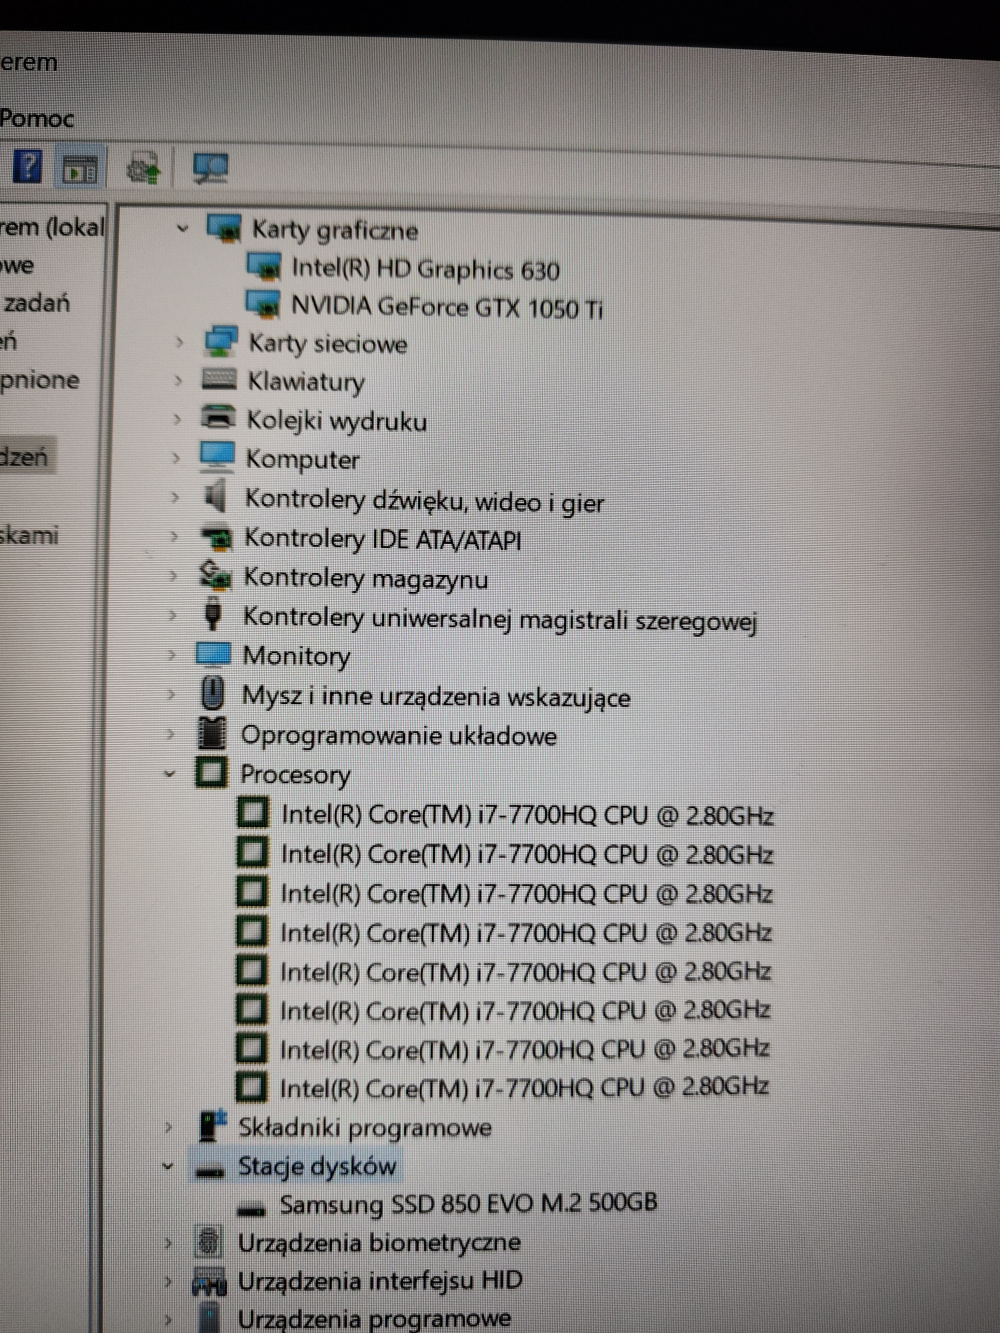The width and height of the screenshot is (1000, 1333).
Task: Click the Kontrolery magazynu icon
Action: (x=214, y=575)
